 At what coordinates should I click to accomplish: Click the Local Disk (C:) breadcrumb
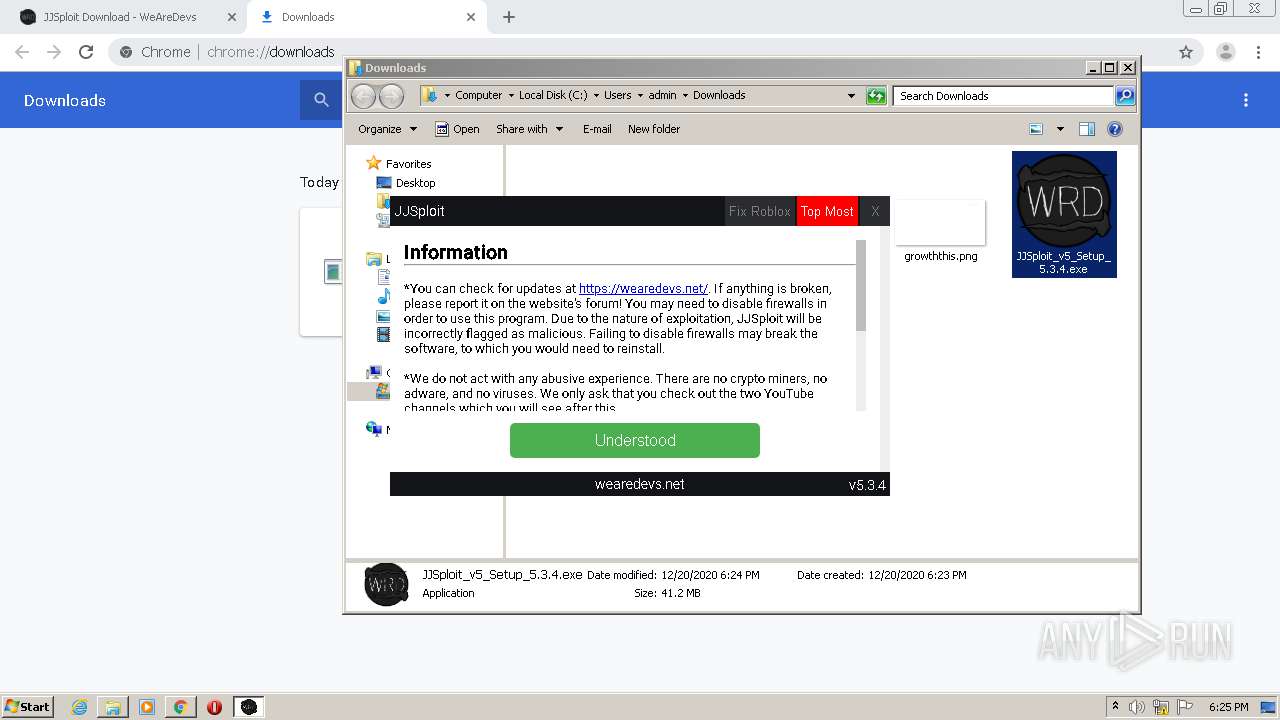tap(553, 95)
